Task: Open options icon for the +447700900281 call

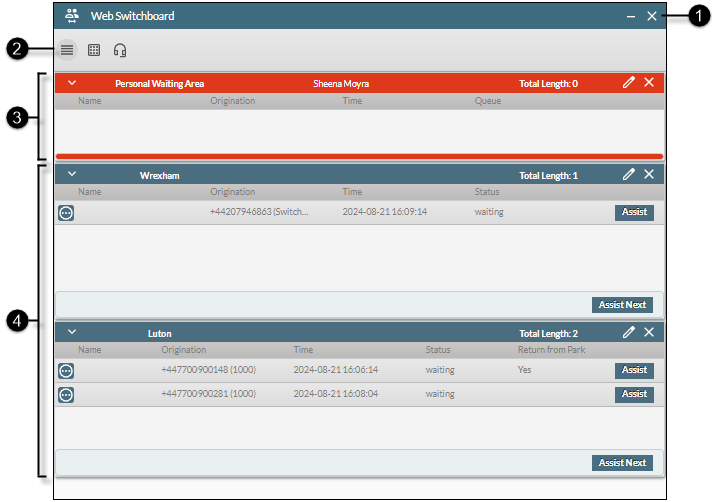Action: point(66,394)
